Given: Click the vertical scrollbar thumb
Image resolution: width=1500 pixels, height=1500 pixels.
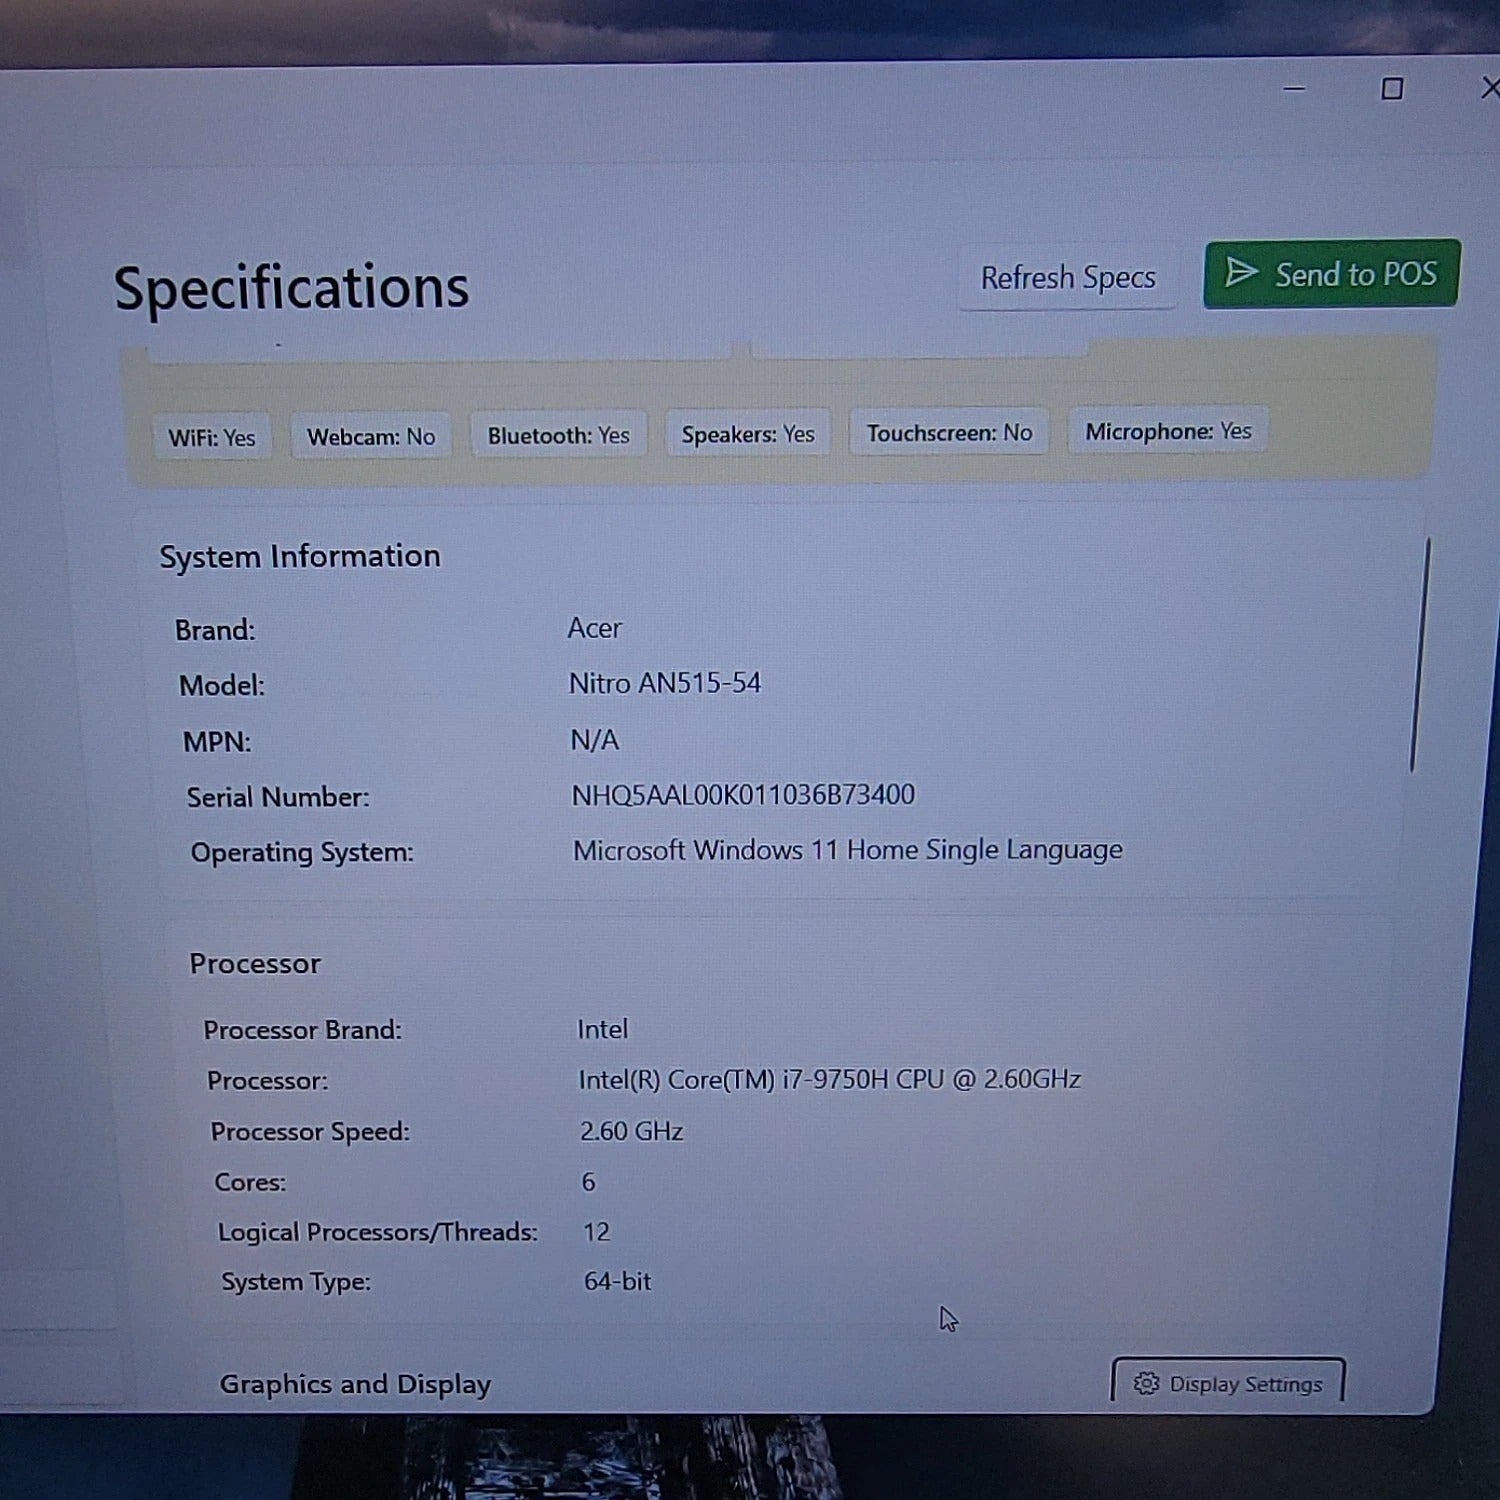Looking at the screenshot, I should tap(1420, 655).
